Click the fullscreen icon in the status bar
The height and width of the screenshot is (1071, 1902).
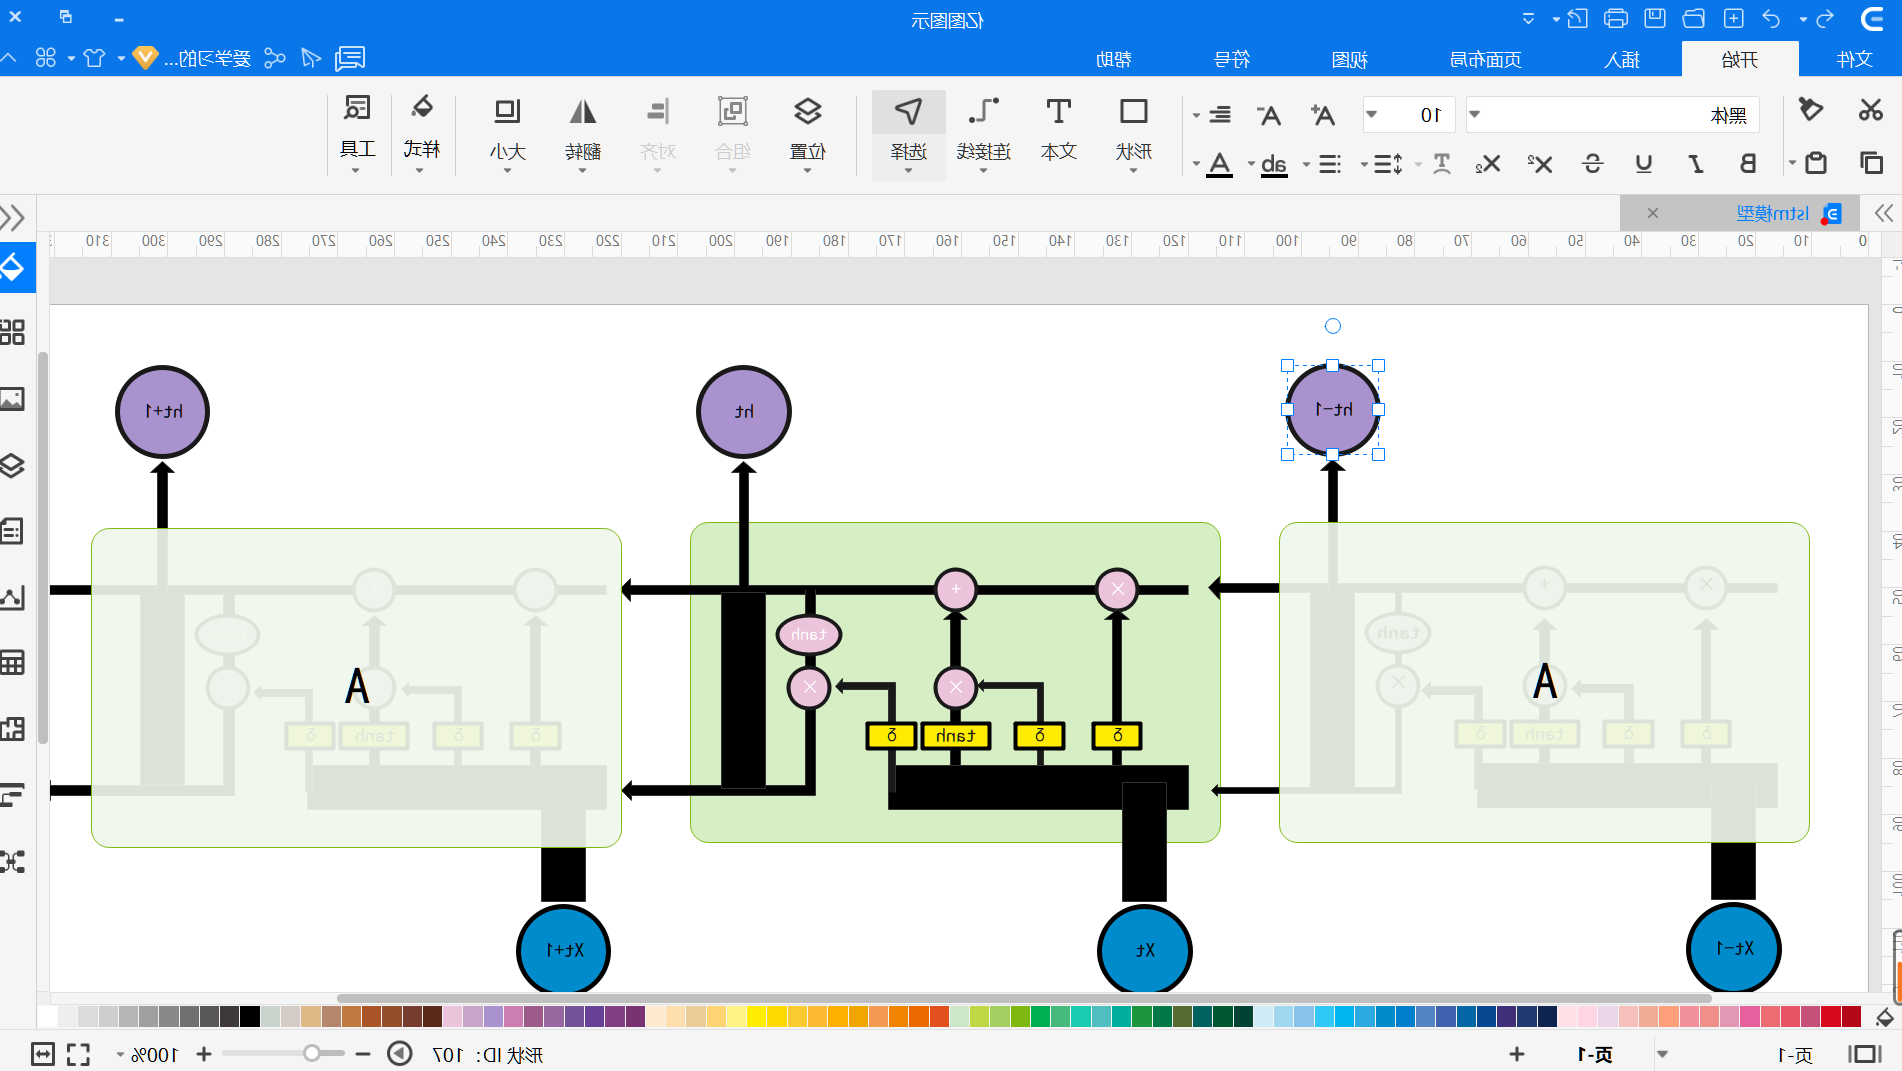78,1054
